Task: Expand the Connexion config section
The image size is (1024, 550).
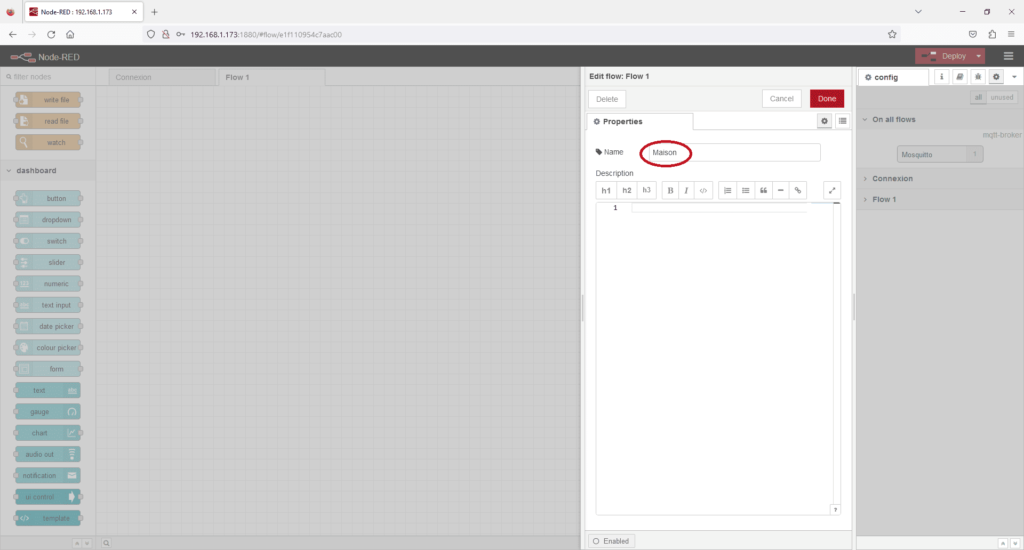Action: pos(893,179)
